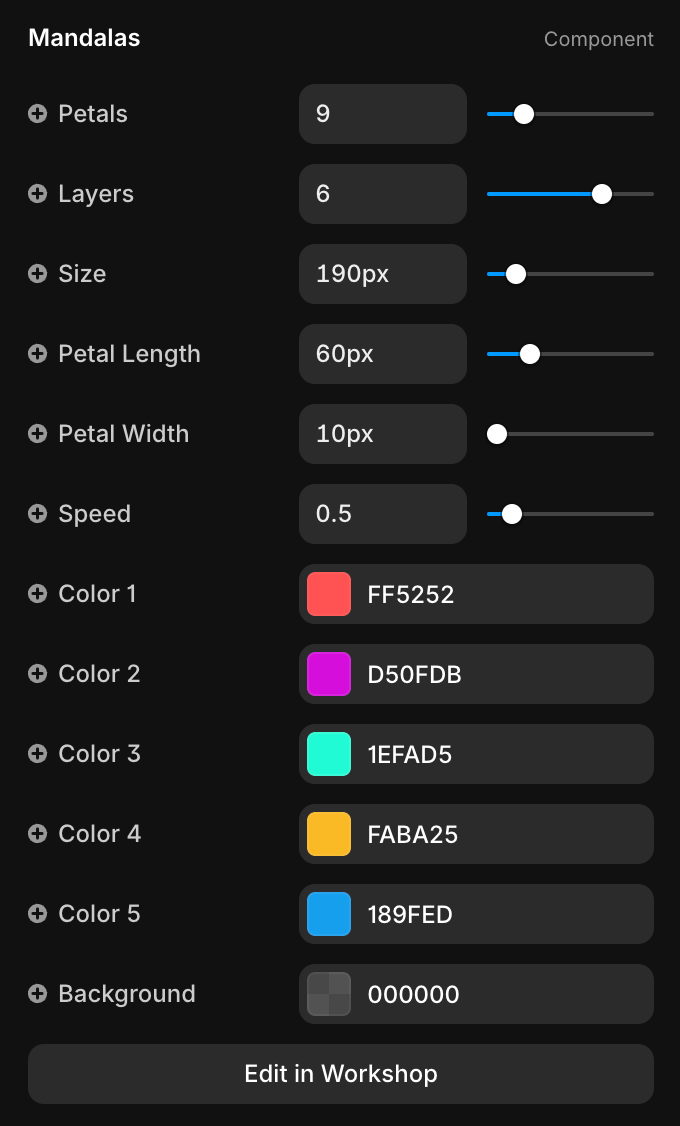Open the Color 1 red swatch
The image size is (680, 1126).
pyautogui.click(x=329, y=594)
